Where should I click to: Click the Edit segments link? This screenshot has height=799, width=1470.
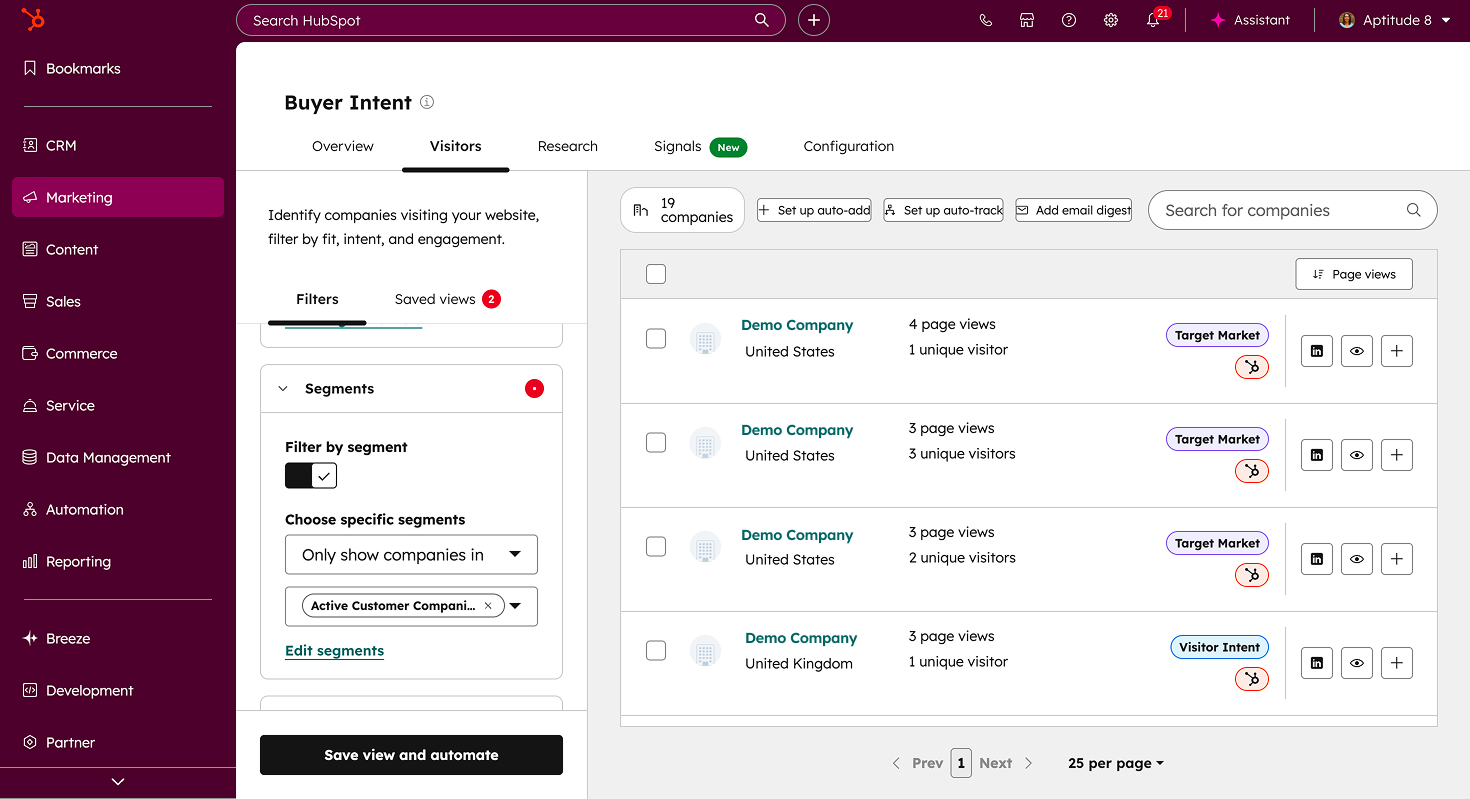(334, 651)
